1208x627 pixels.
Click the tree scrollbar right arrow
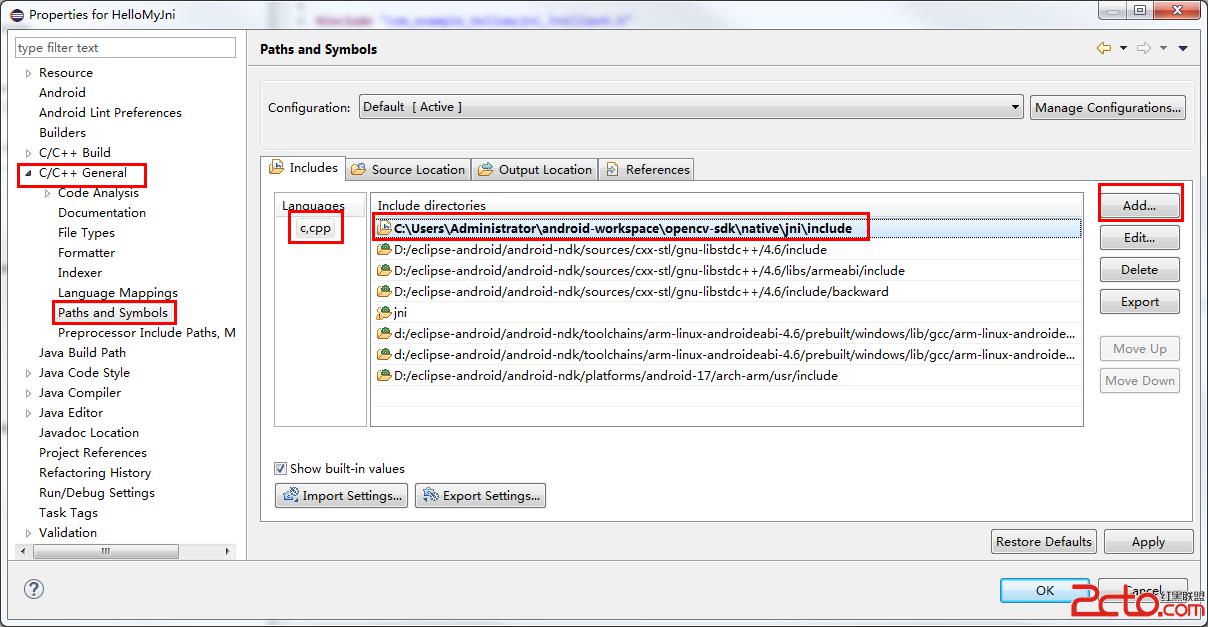coord(228,551)
